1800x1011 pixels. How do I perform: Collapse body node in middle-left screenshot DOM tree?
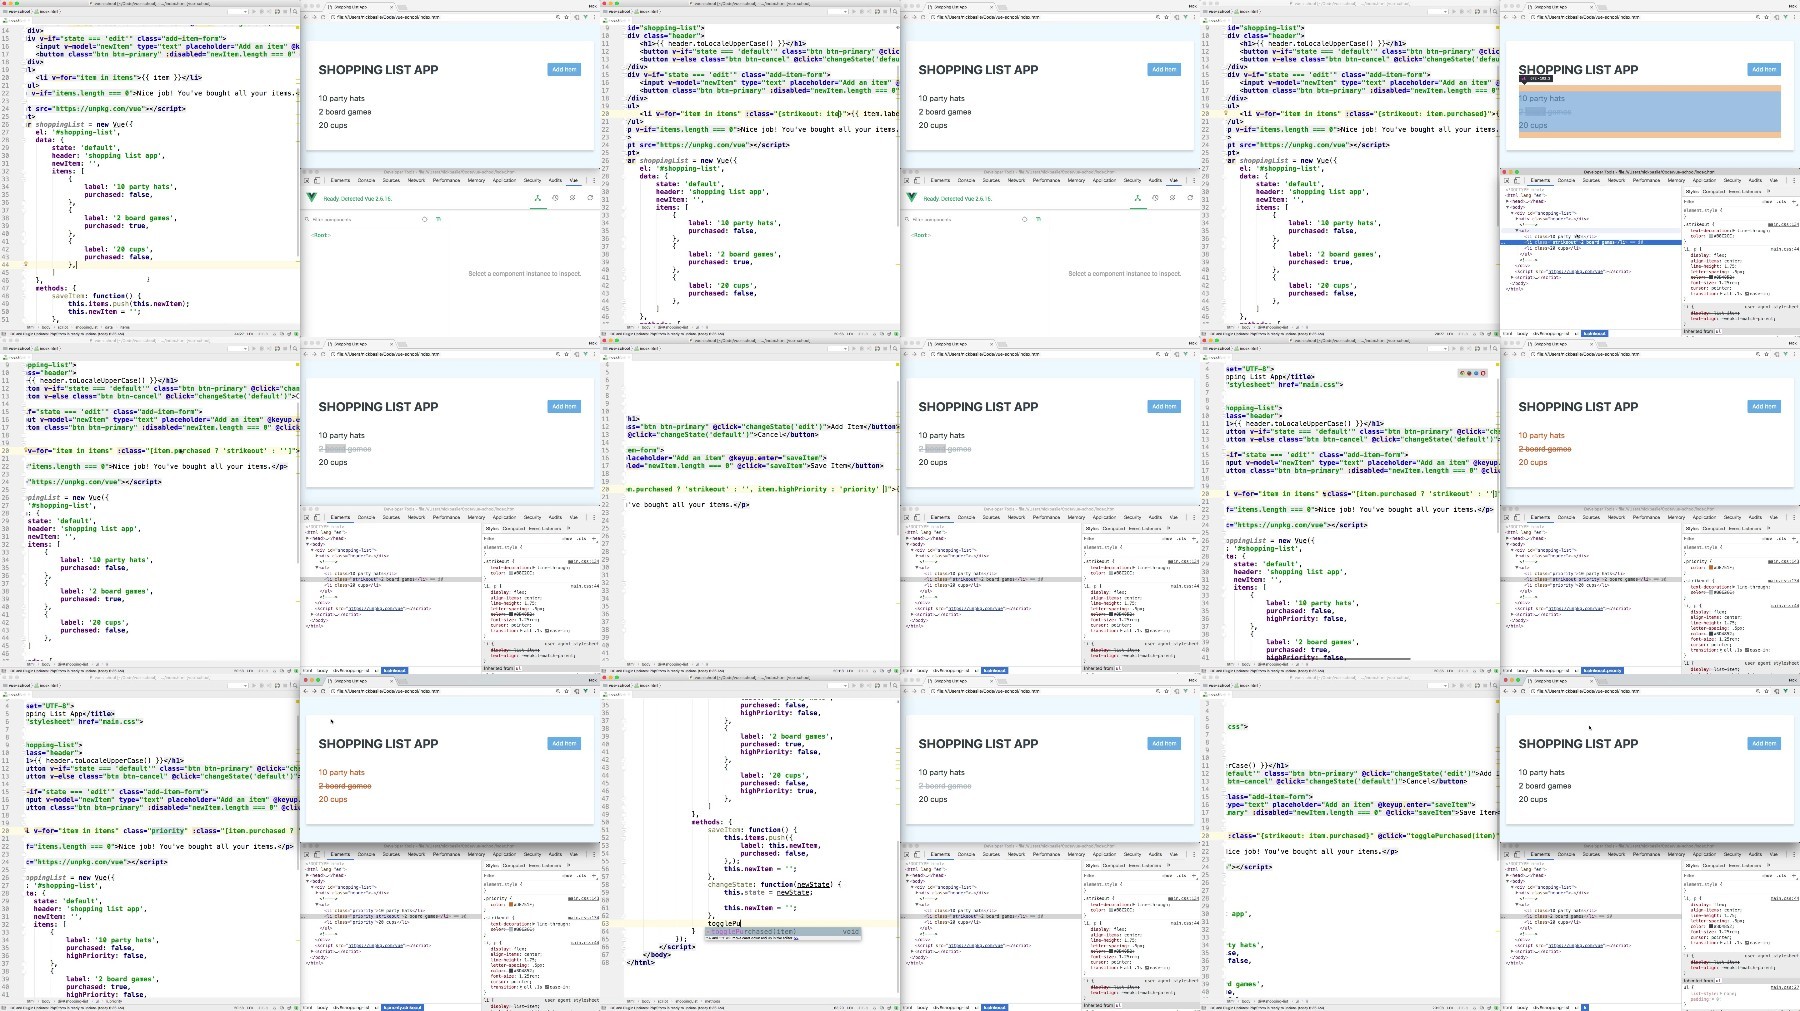click(x=309, y=543)
